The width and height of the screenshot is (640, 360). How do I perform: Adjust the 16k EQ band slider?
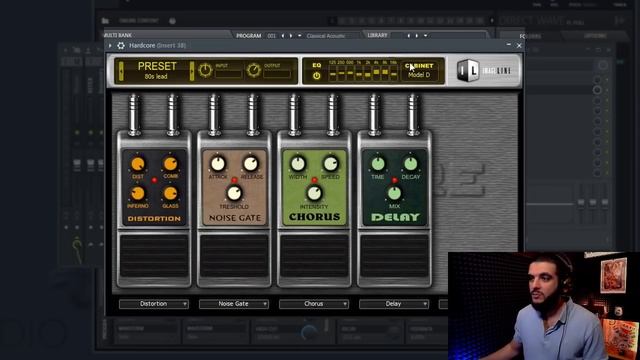(394, 74)
